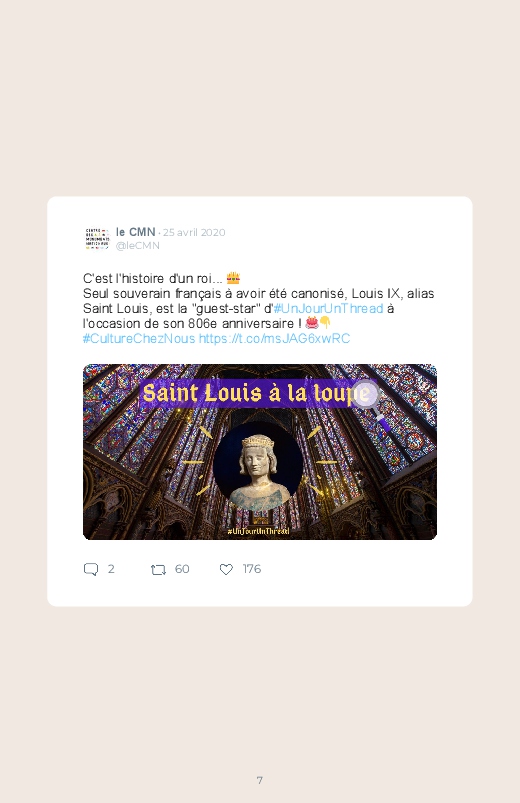The height and width of the screenshot is (803, 520).
Task: Click the birthday cake emoji
Action: [x=311, y=323]
